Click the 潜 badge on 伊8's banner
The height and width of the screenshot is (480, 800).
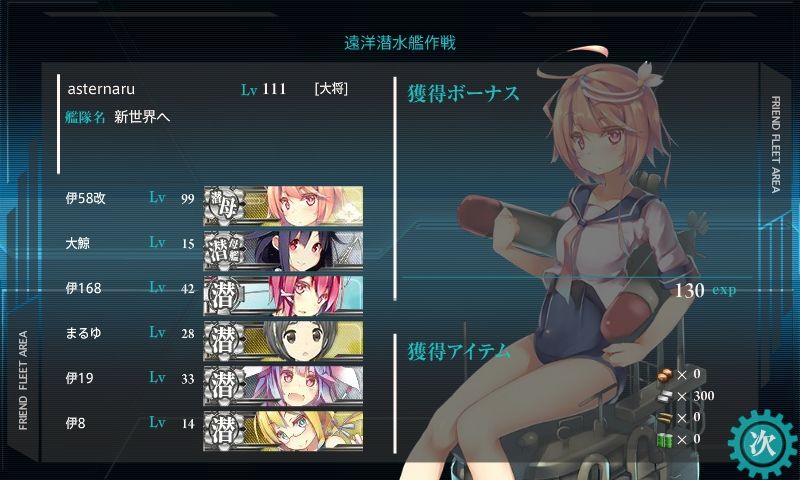tap(223, 431)
